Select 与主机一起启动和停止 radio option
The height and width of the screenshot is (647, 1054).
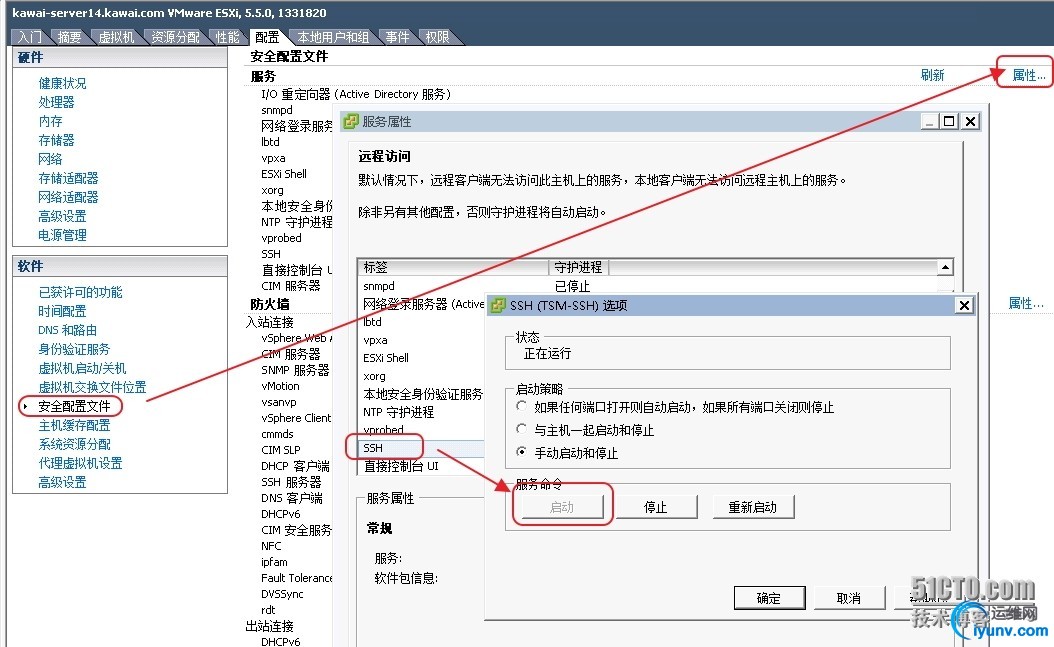click(x=521, y=429)
